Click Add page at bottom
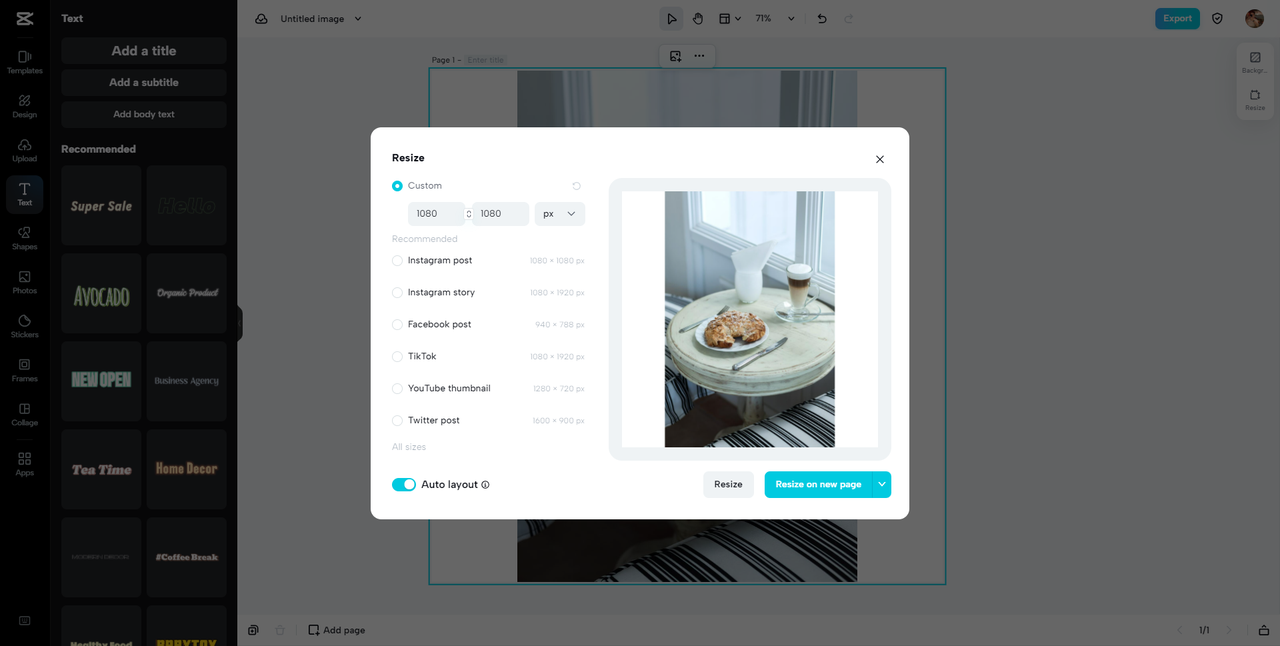Viewport: 1280px width, 646px height. pyautogui.click(x=337, y=630)
